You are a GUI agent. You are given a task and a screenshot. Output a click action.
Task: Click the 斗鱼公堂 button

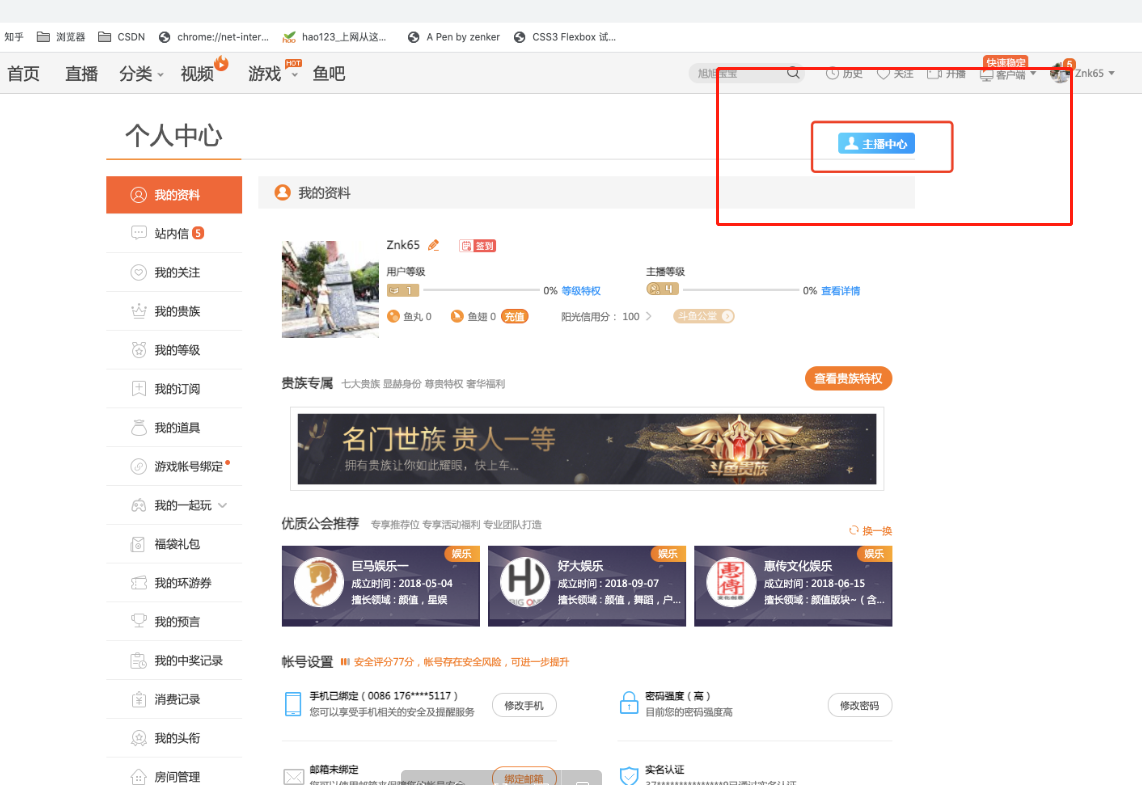coord(704,316)
